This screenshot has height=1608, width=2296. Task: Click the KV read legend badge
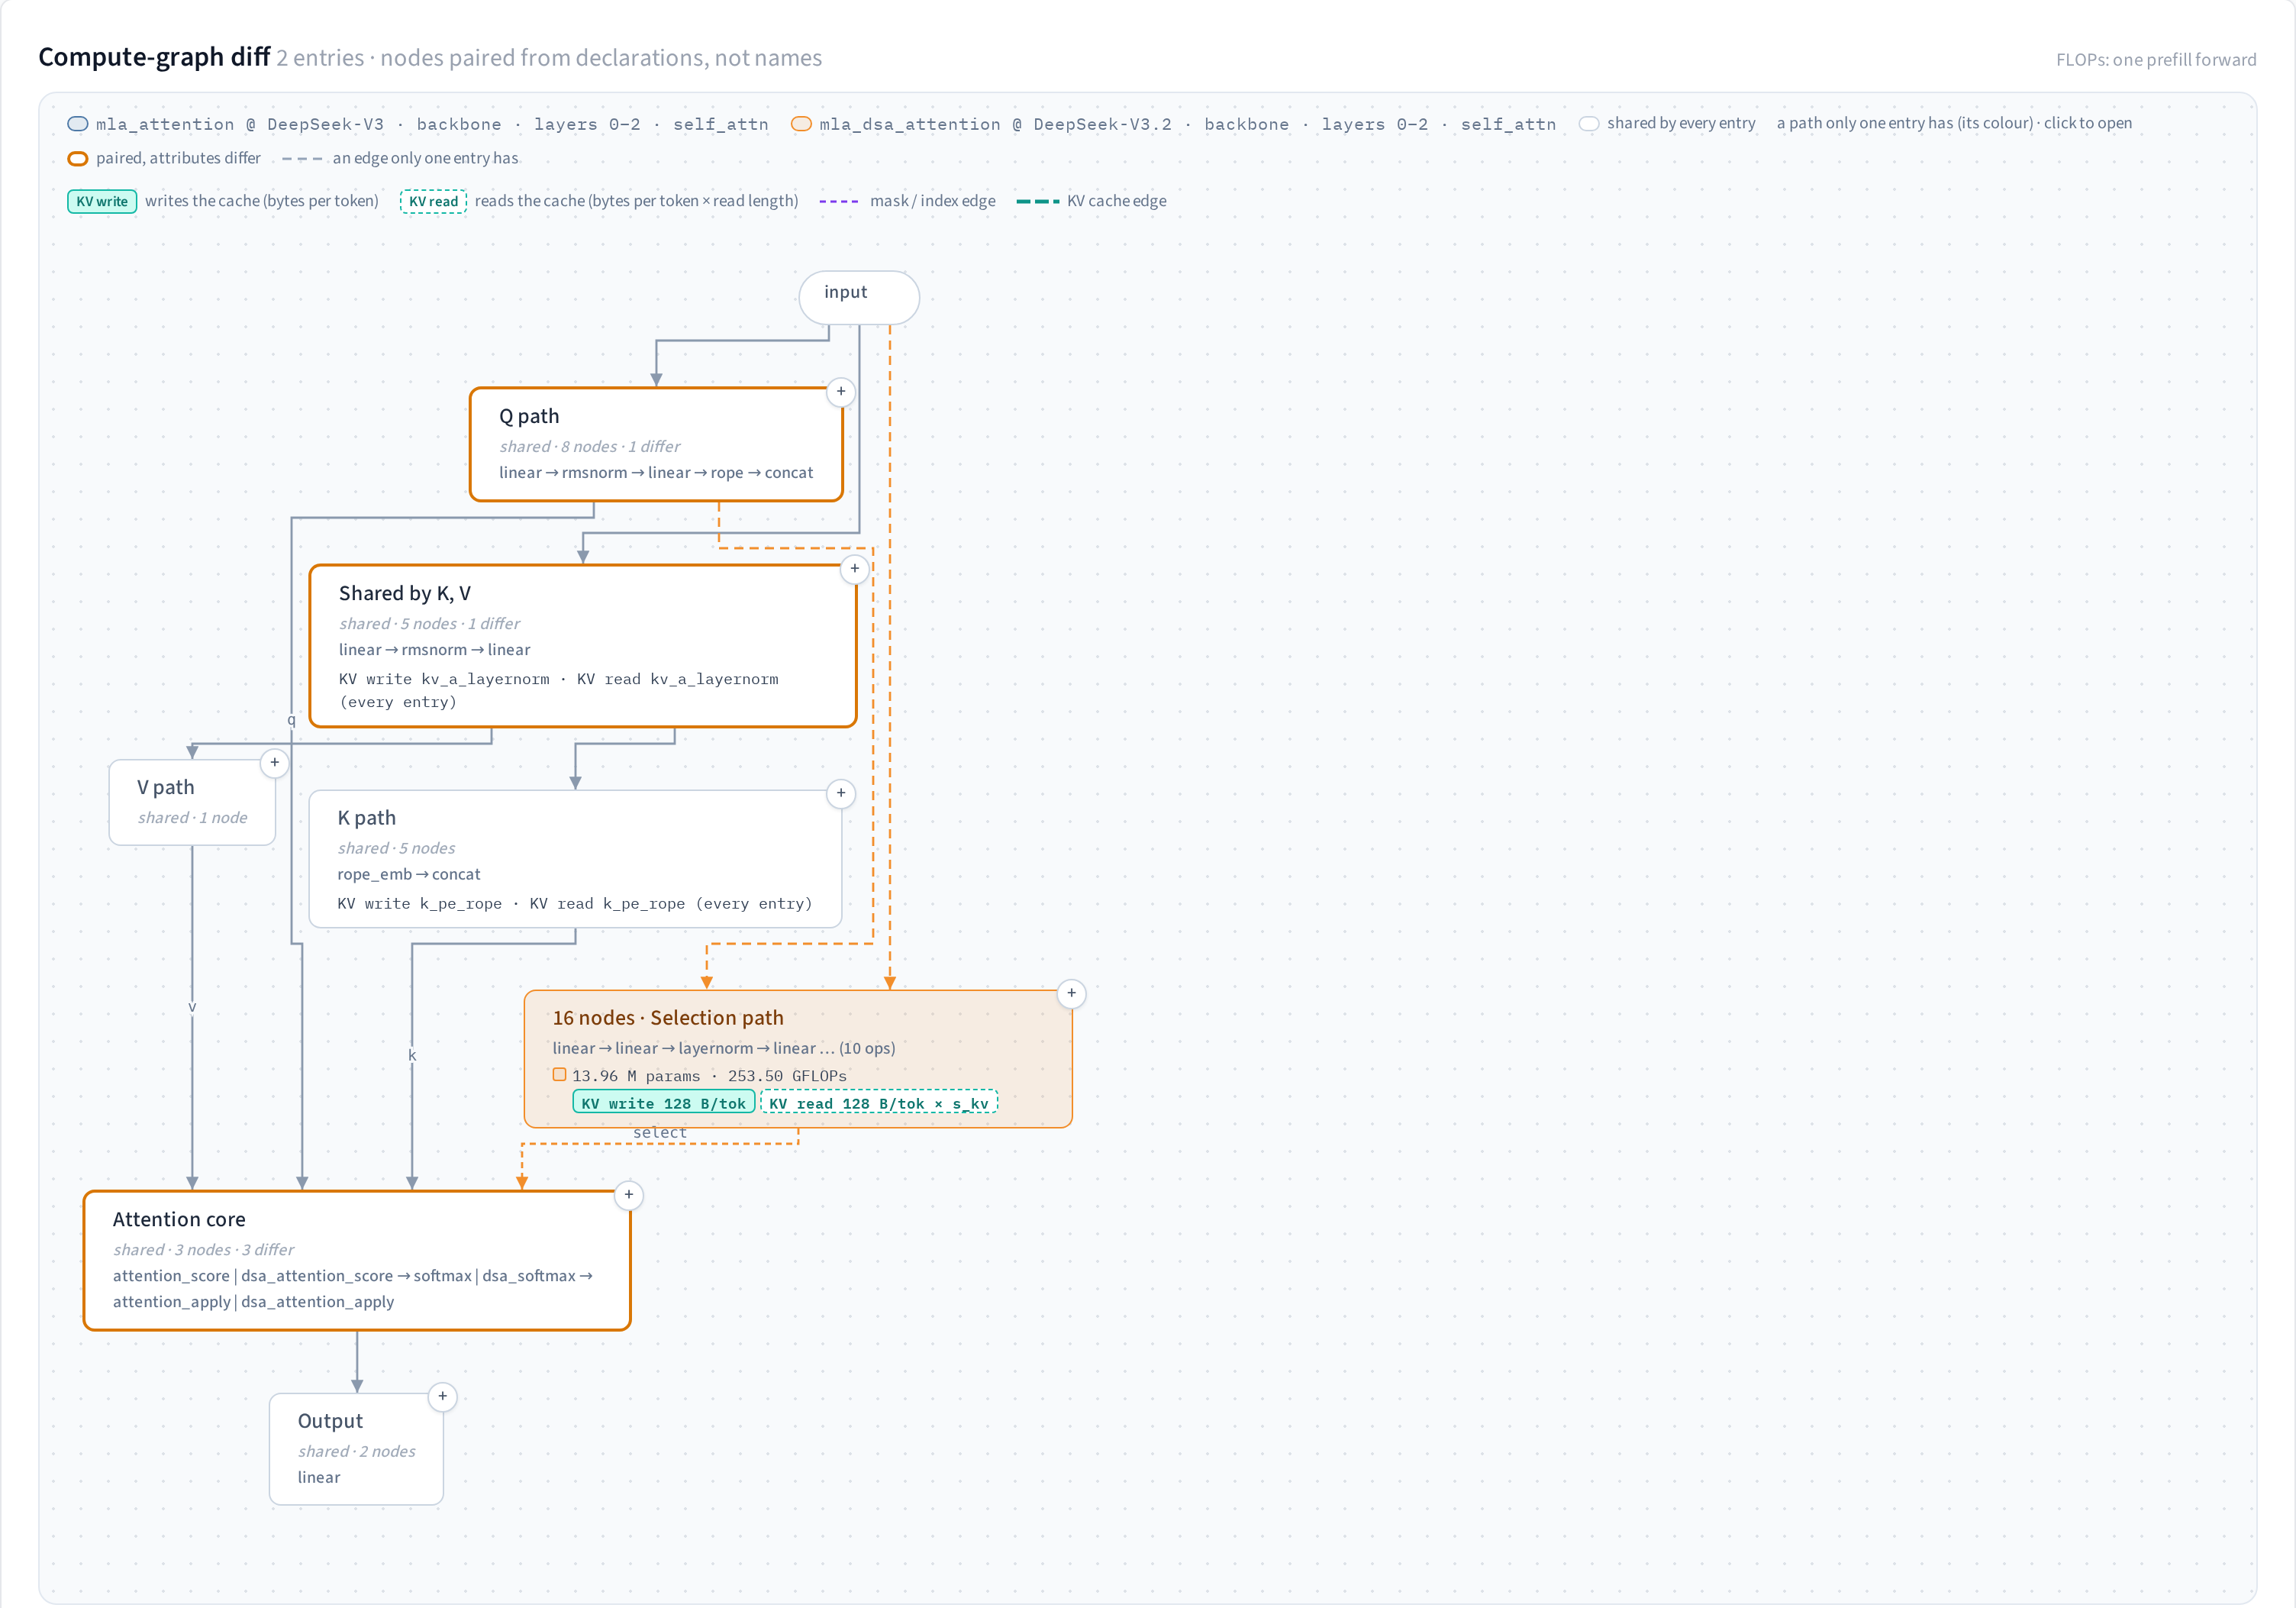433,201
